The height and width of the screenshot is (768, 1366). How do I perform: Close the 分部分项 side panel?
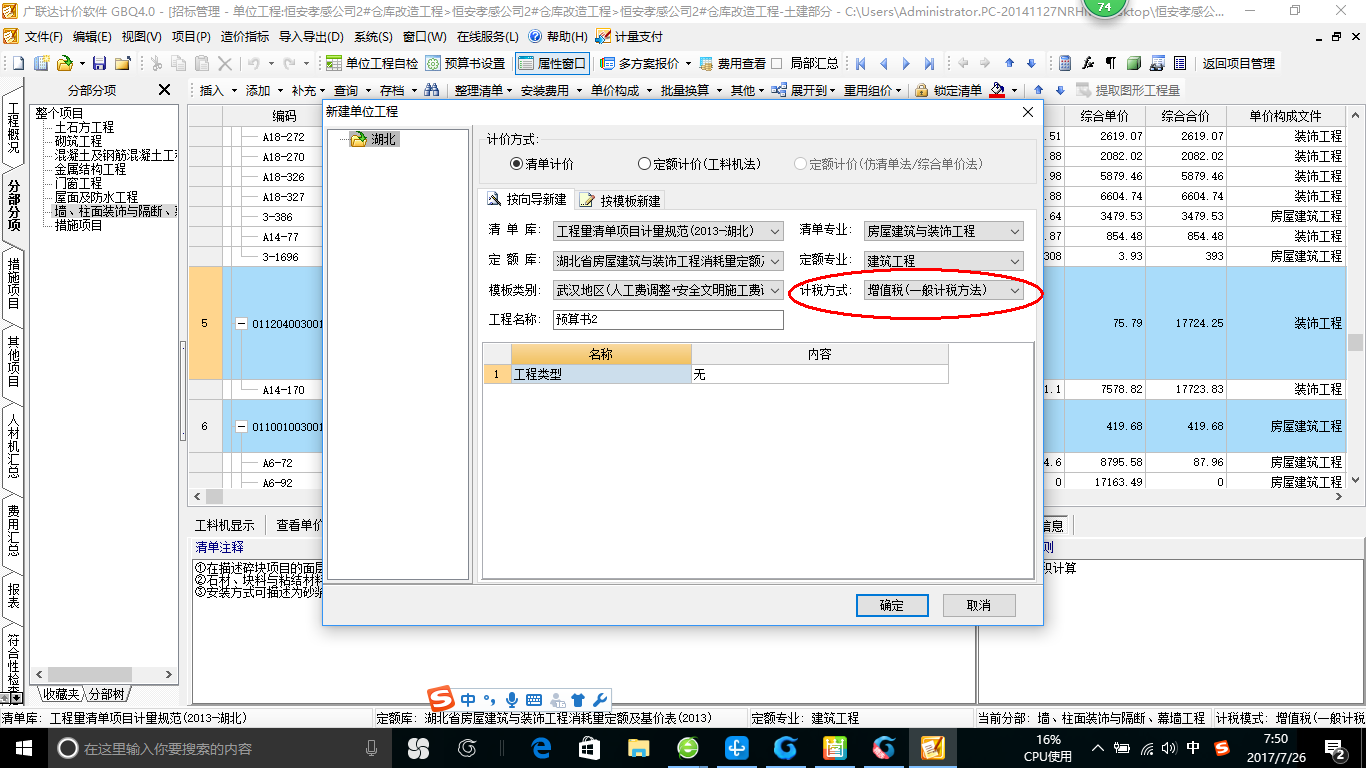[164, 90]
